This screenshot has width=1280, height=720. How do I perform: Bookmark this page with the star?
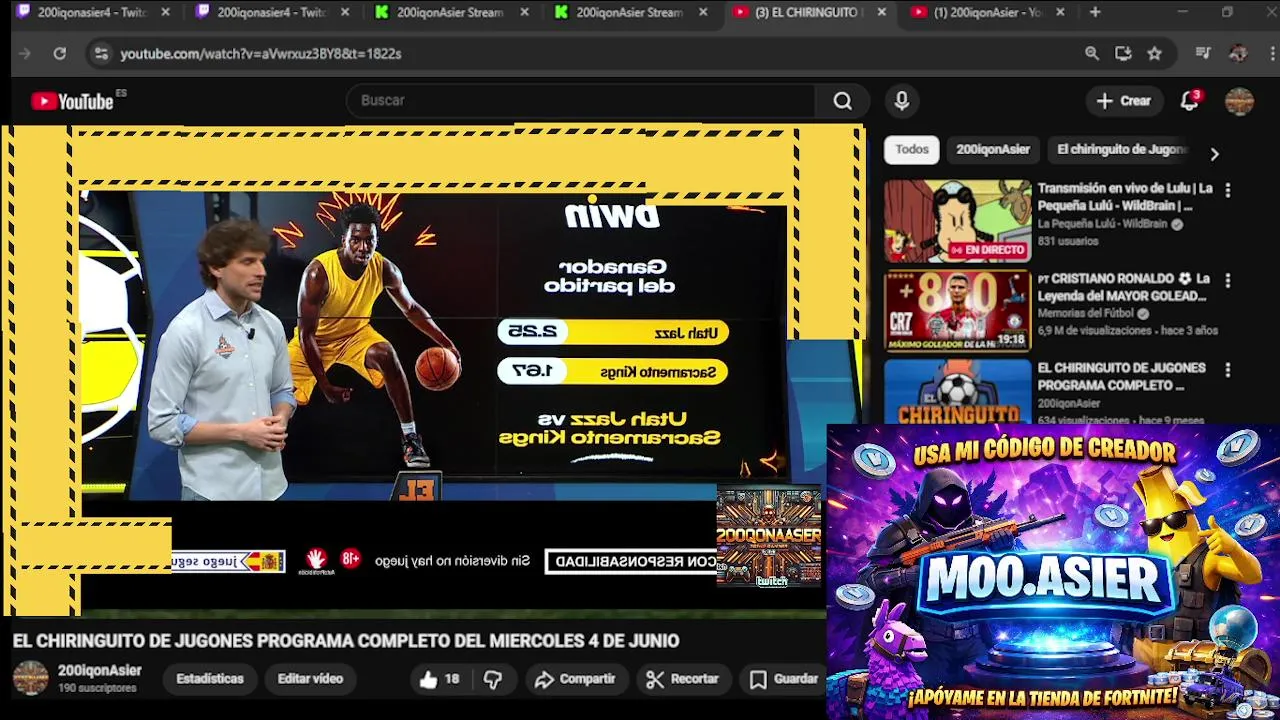(x=1155, y=54)
